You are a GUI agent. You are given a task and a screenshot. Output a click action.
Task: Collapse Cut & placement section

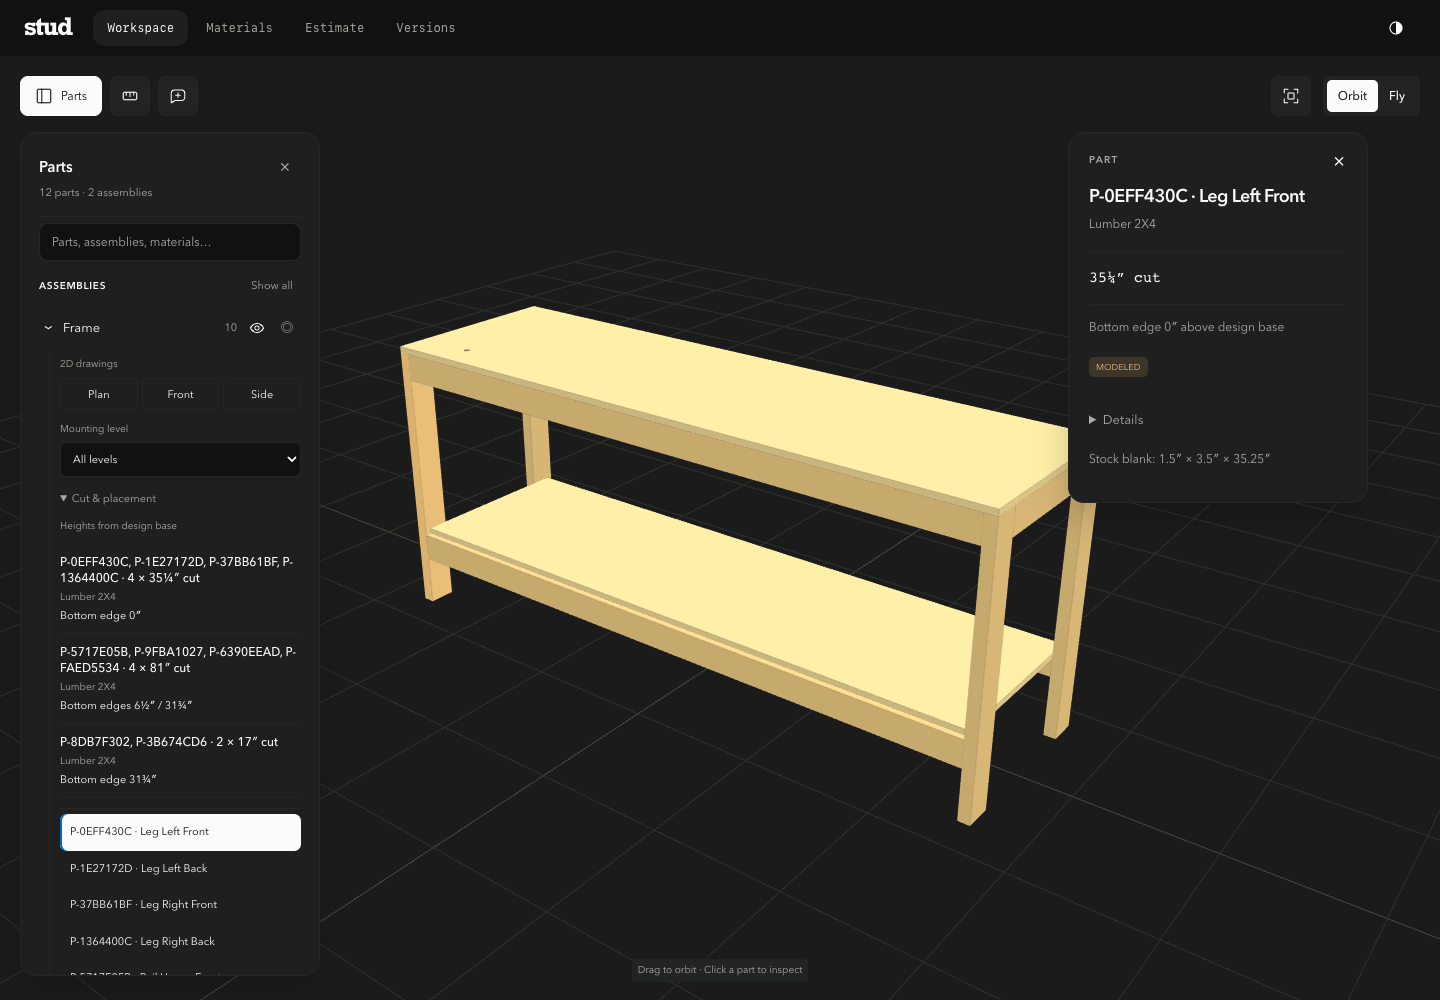(108, 498)
